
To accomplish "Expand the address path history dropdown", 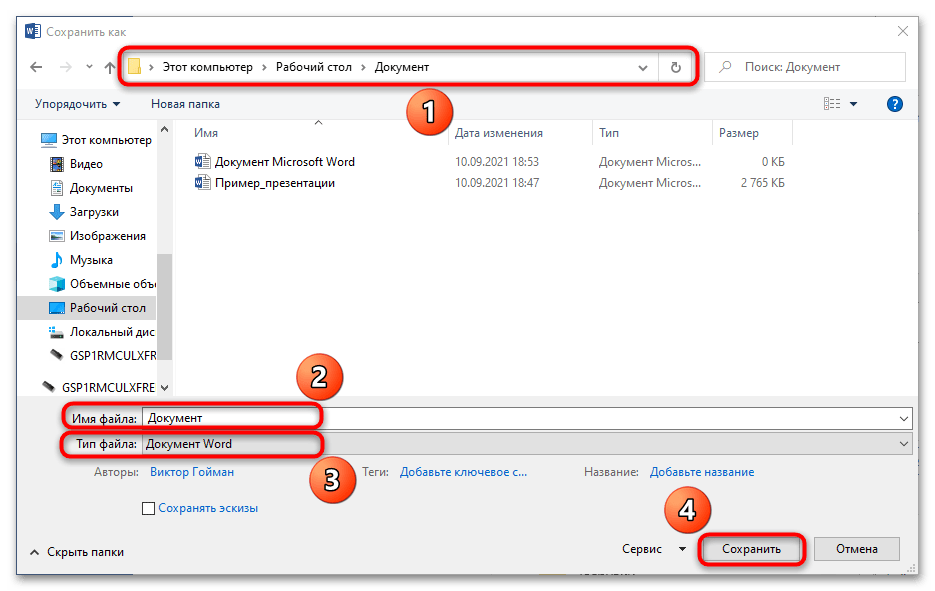I will click(x=643, y=67).
